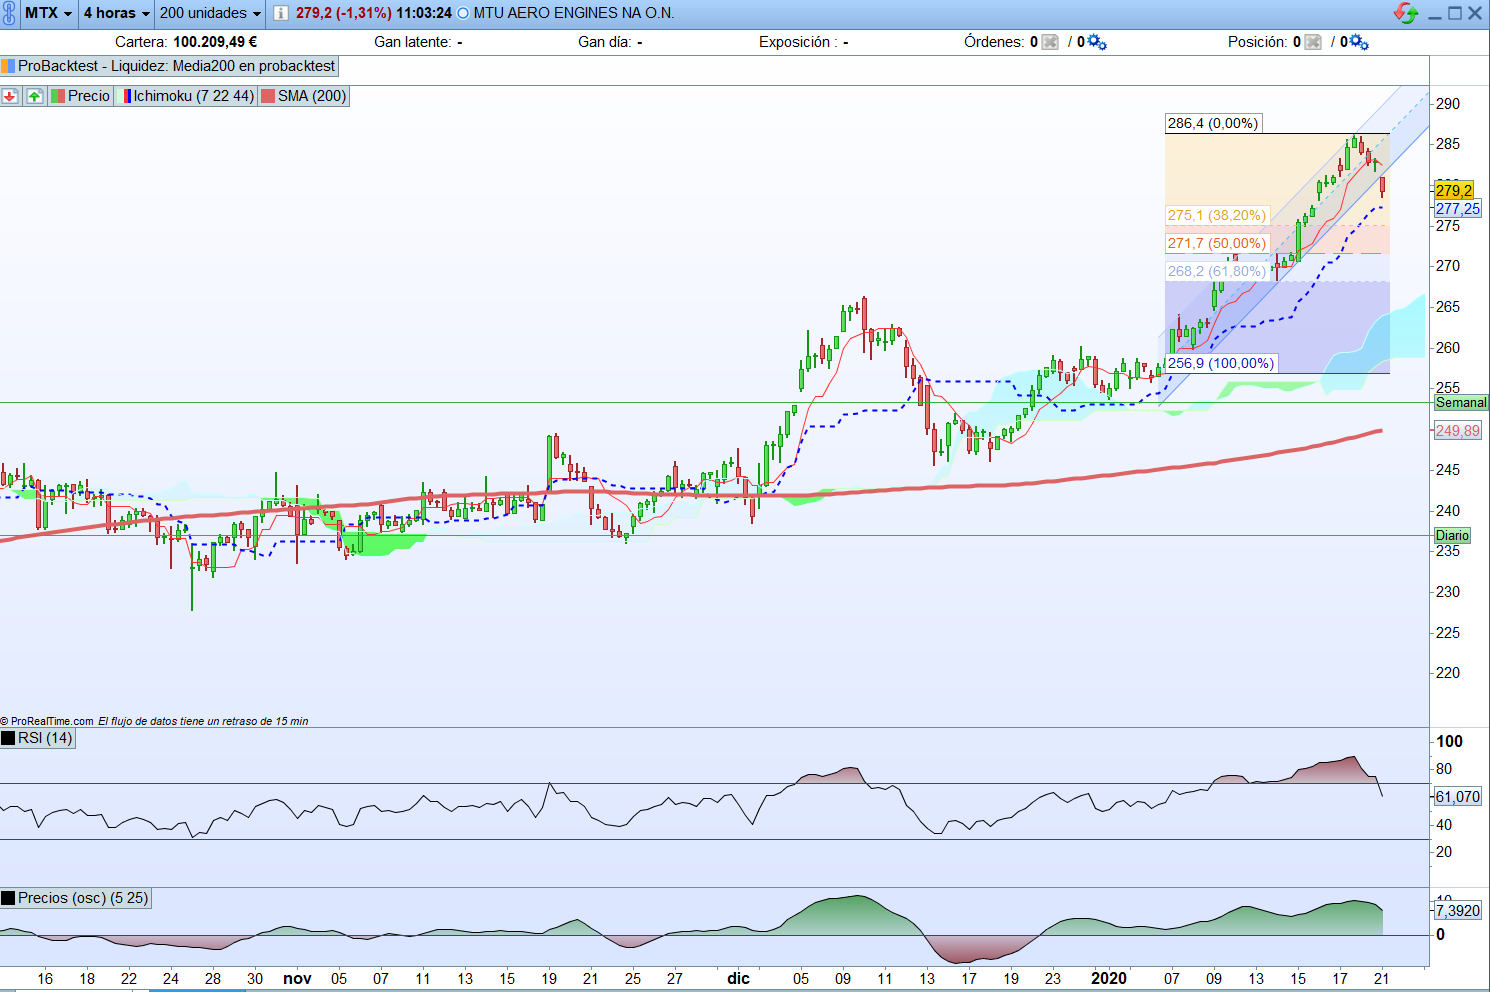Click the 100 label on the RSI scale
The height and width of the screenshot is (992, 1490).
coord(1449,741)
